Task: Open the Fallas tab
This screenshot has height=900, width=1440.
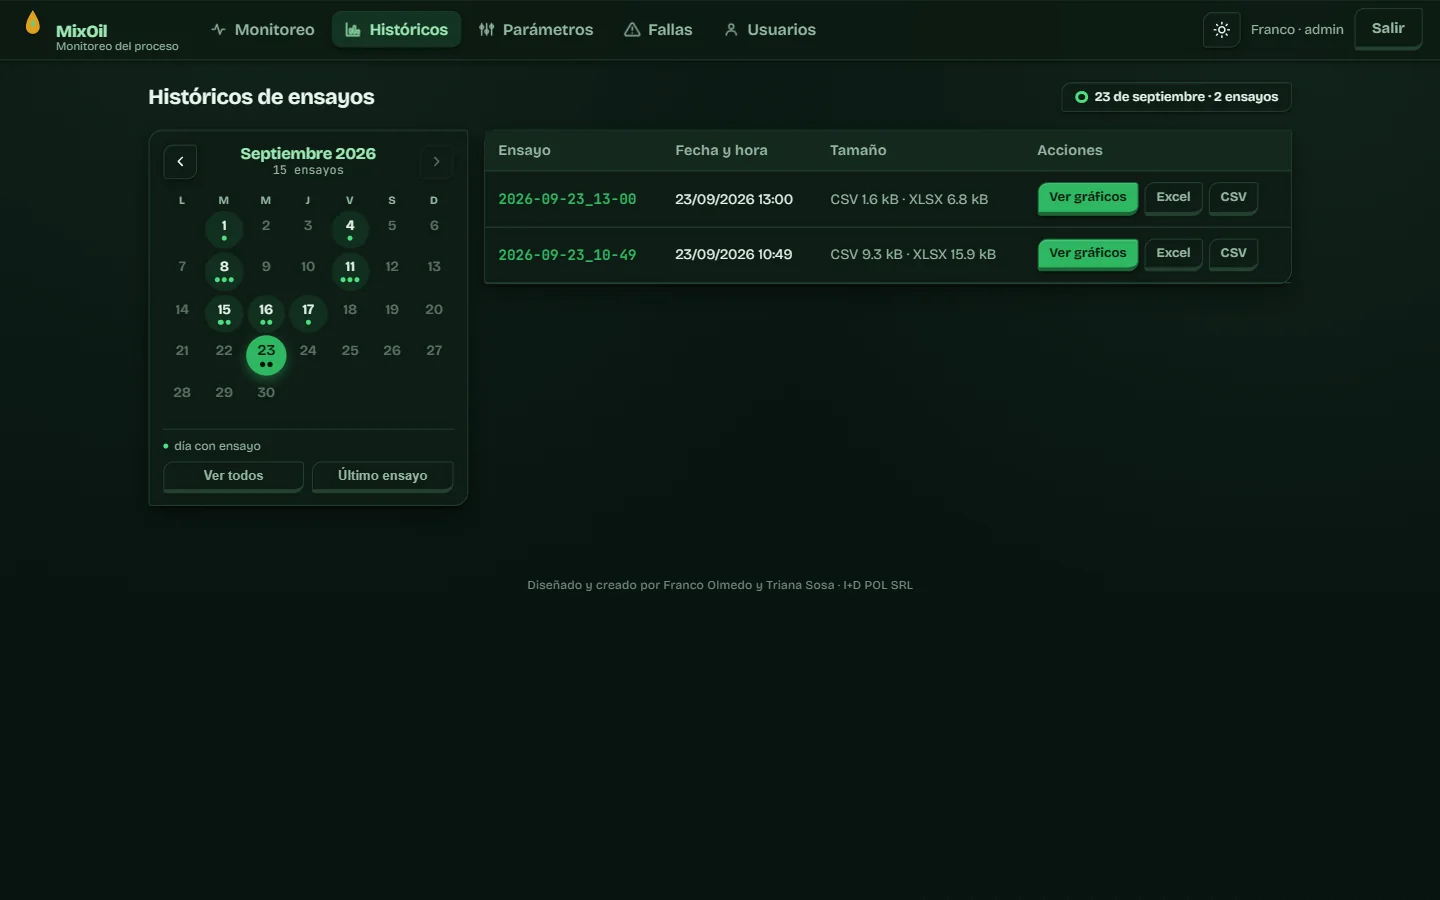Action: pos(658,30)
